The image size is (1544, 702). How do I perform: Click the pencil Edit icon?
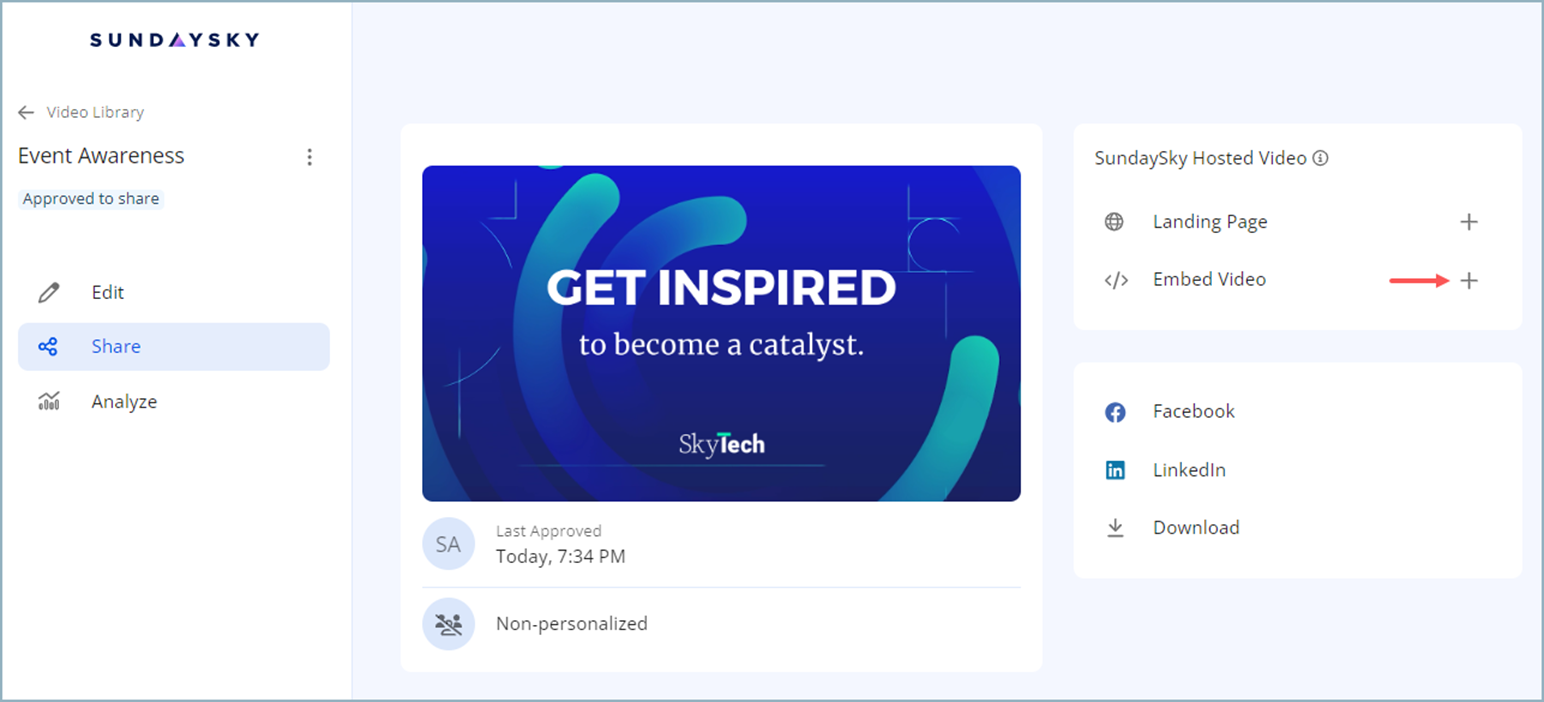pyautogui.click(x=48, y=293)
